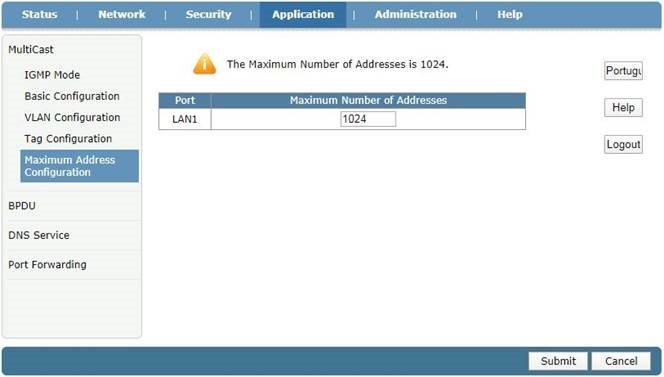This screenshot has width=664, height=377.
Task: Switch language with Portuguese button
Action: click(623, 71)
